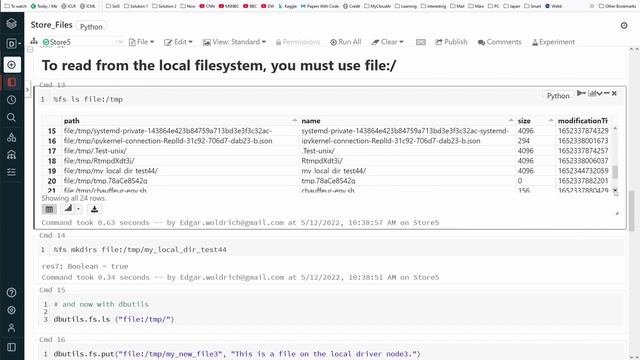Click into the %fs mkdirs code line

point(140,249)
